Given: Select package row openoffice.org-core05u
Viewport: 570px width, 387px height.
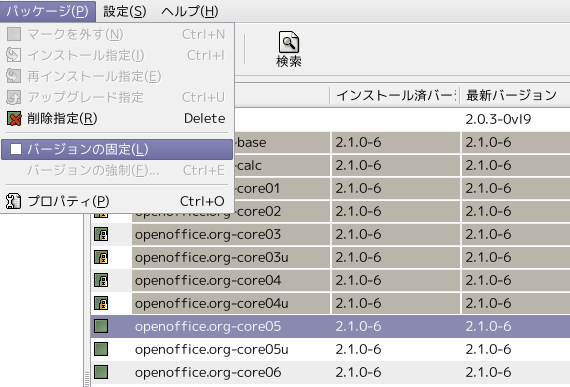Looking at the screenshot, I should (330, 349).
